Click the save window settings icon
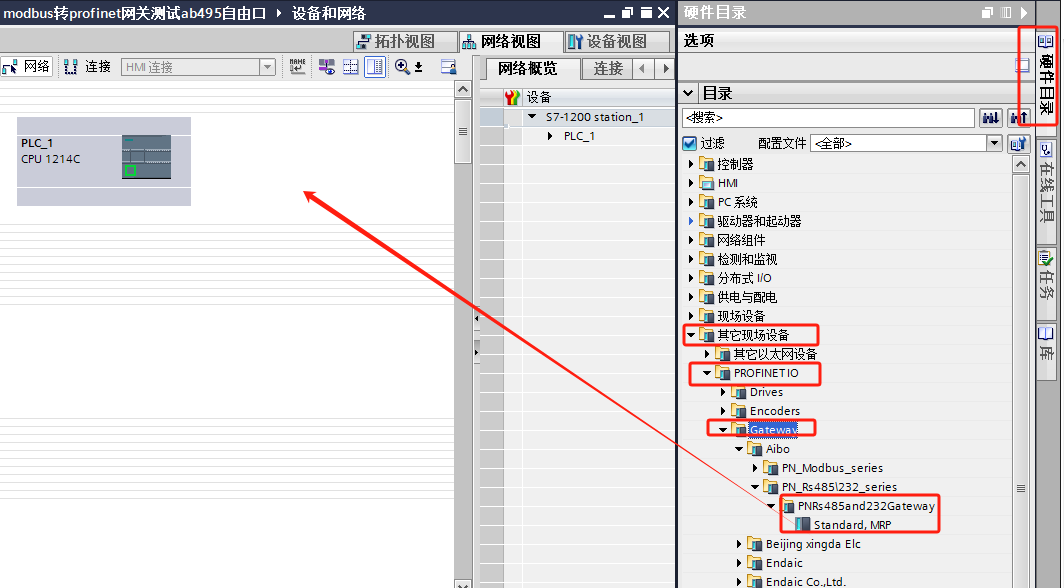The image size is (1064, 588). pyautogui.click(x=448, y=66)
